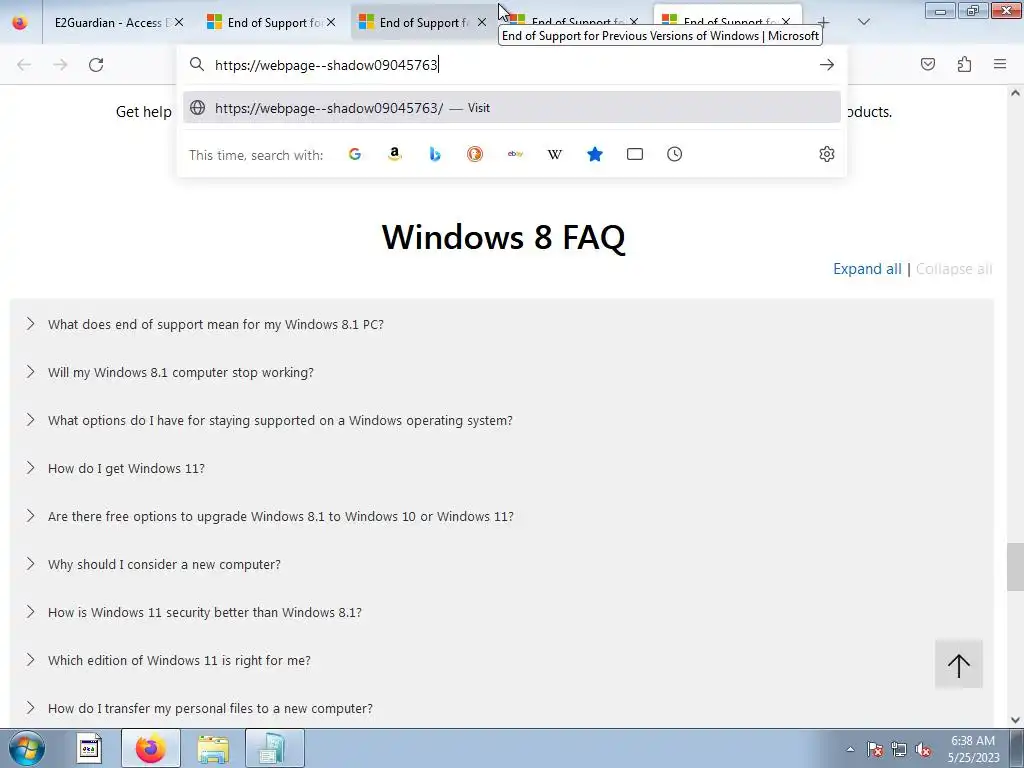Search in open Tabs icon
The height and width of the screenshot is (768, 1024).
click(635, 154)
